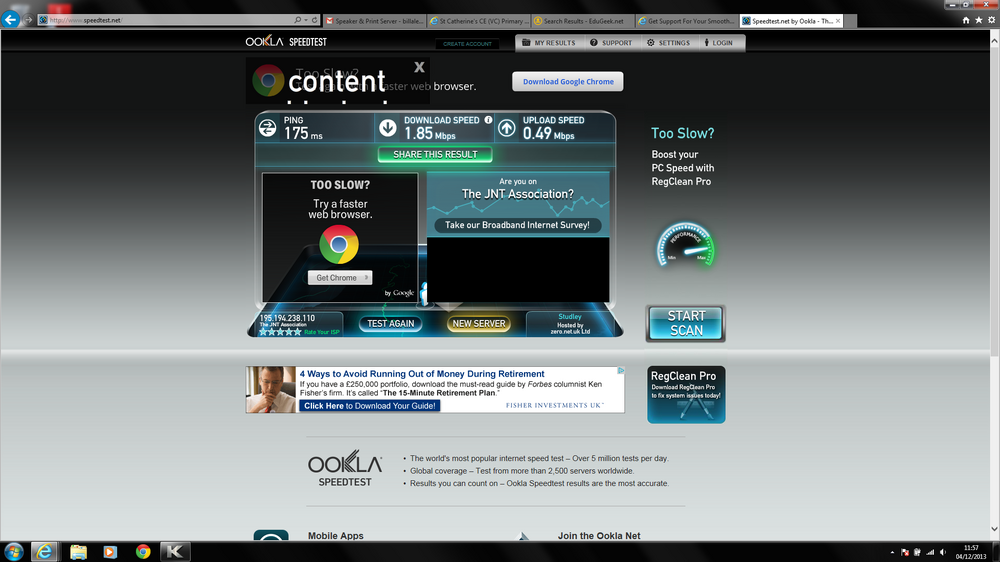Open 4 Ways to Avoid Running Out of Money link

(422, 374)
